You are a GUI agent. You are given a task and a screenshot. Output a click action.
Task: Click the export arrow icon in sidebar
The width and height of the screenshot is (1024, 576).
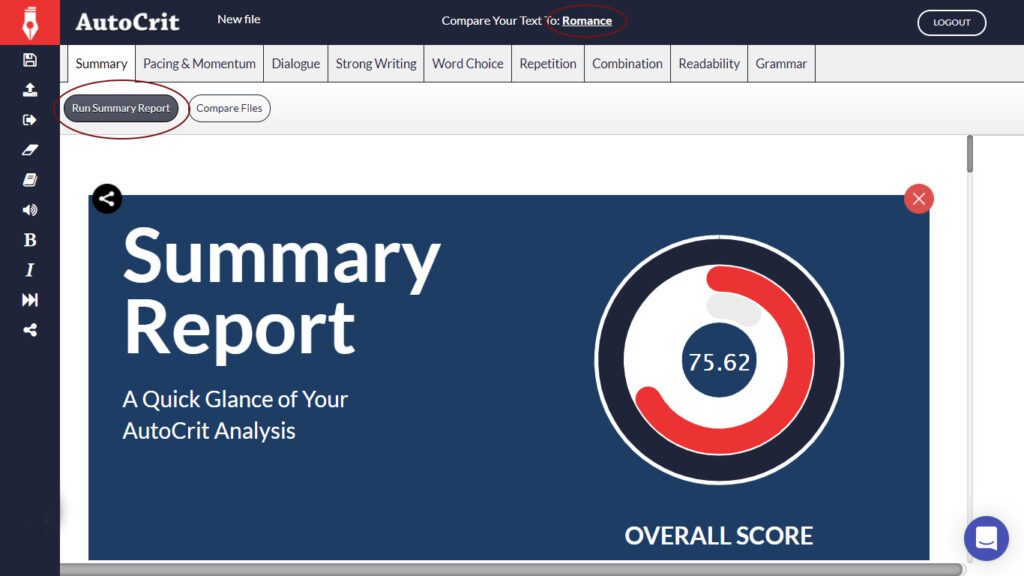coord(30,120)
